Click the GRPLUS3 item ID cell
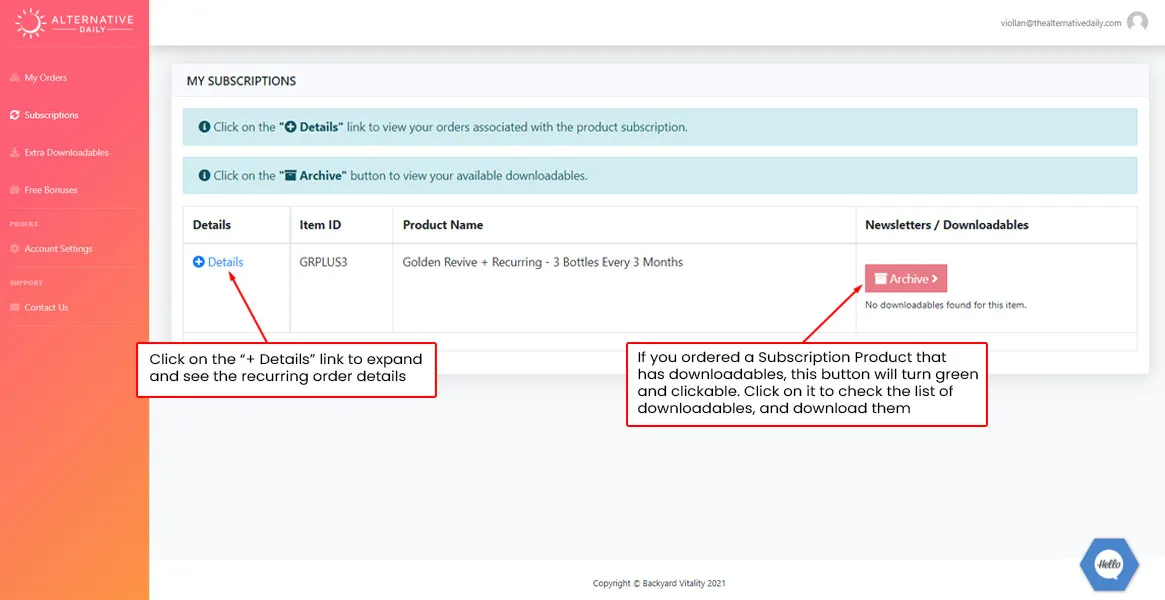Screen dimensions: 1165x600 pyautogui.click(x=324, y=262)
